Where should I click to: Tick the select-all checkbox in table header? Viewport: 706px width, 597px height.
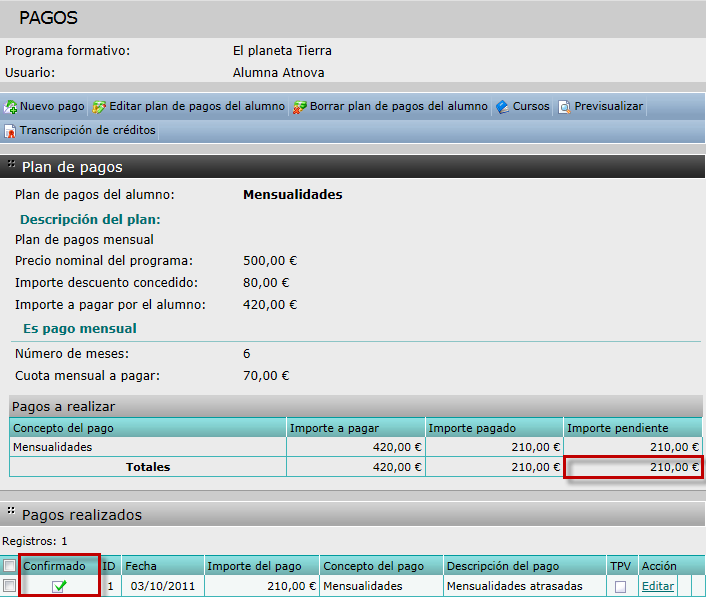click(9, 565)
